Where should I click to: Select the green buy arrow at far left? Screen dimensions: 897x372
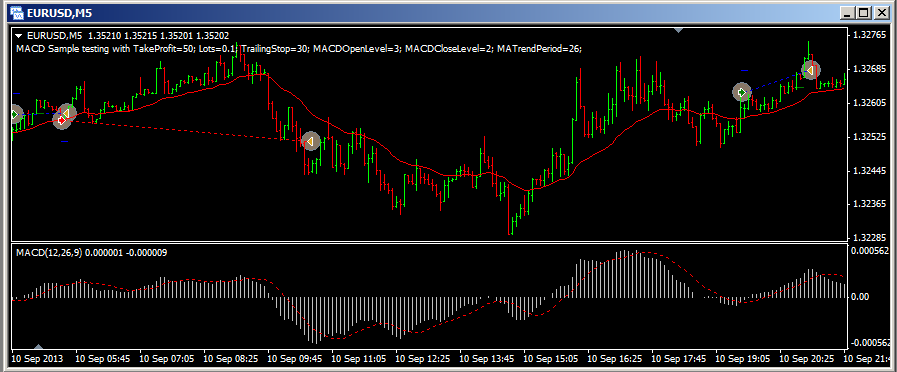[14, 114]
